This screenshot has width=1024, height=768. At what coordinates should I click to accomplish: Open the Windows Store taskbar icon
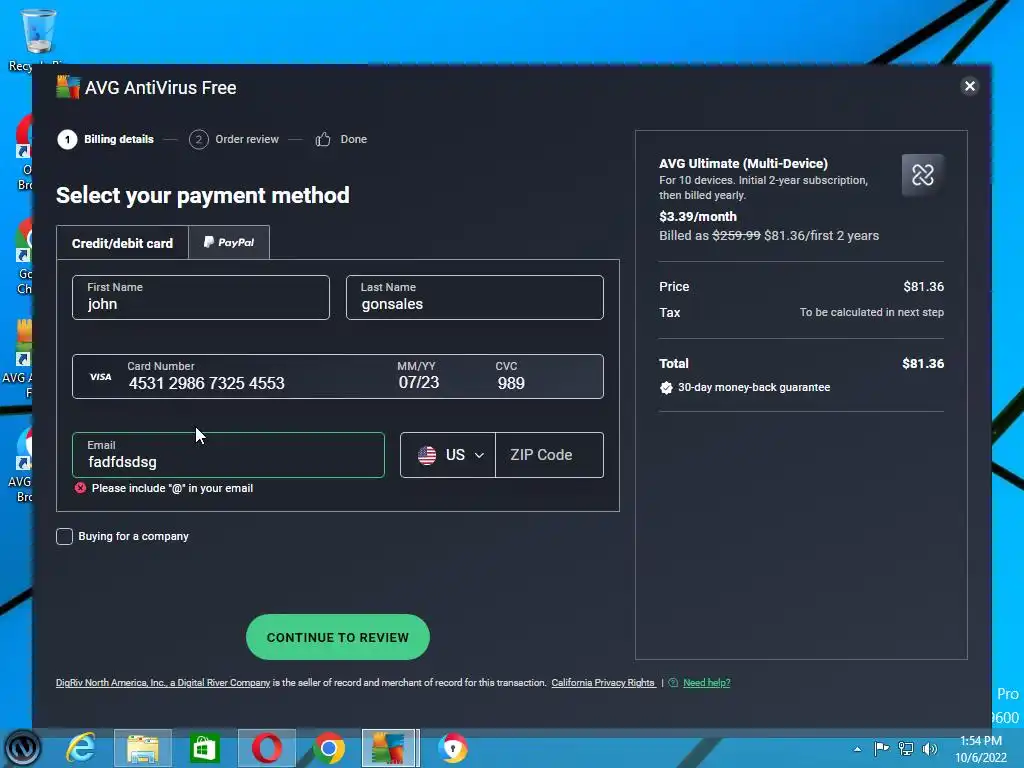pyautogui.click(x=204, y=748)
